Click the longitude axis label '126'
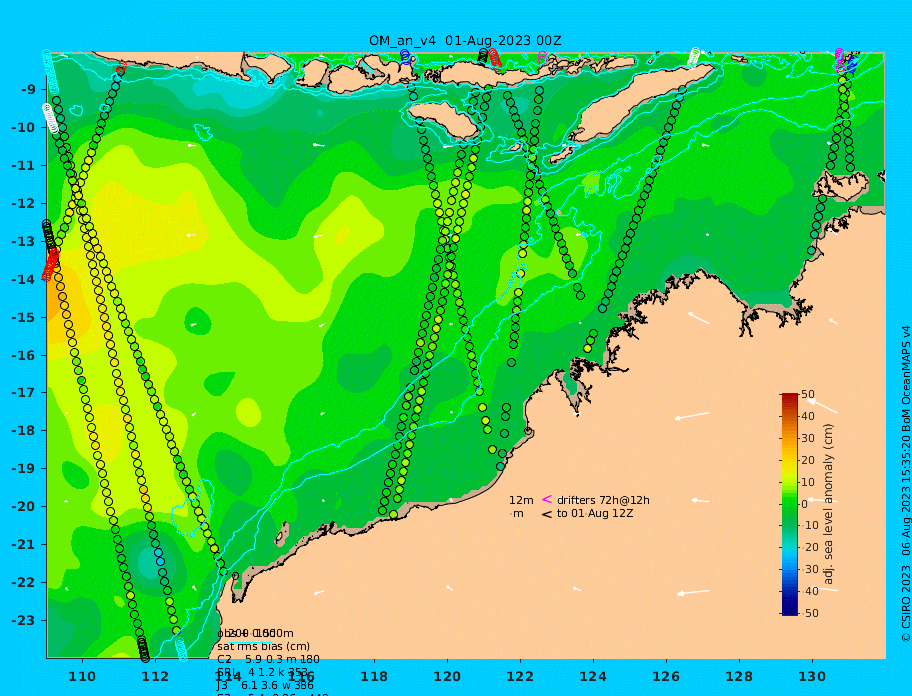 (x=666, y=676)
